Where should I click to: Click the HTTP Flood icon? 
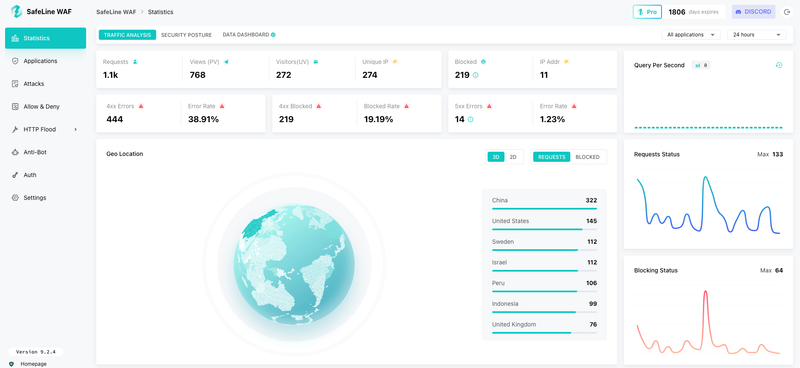[x=15, y=130]
